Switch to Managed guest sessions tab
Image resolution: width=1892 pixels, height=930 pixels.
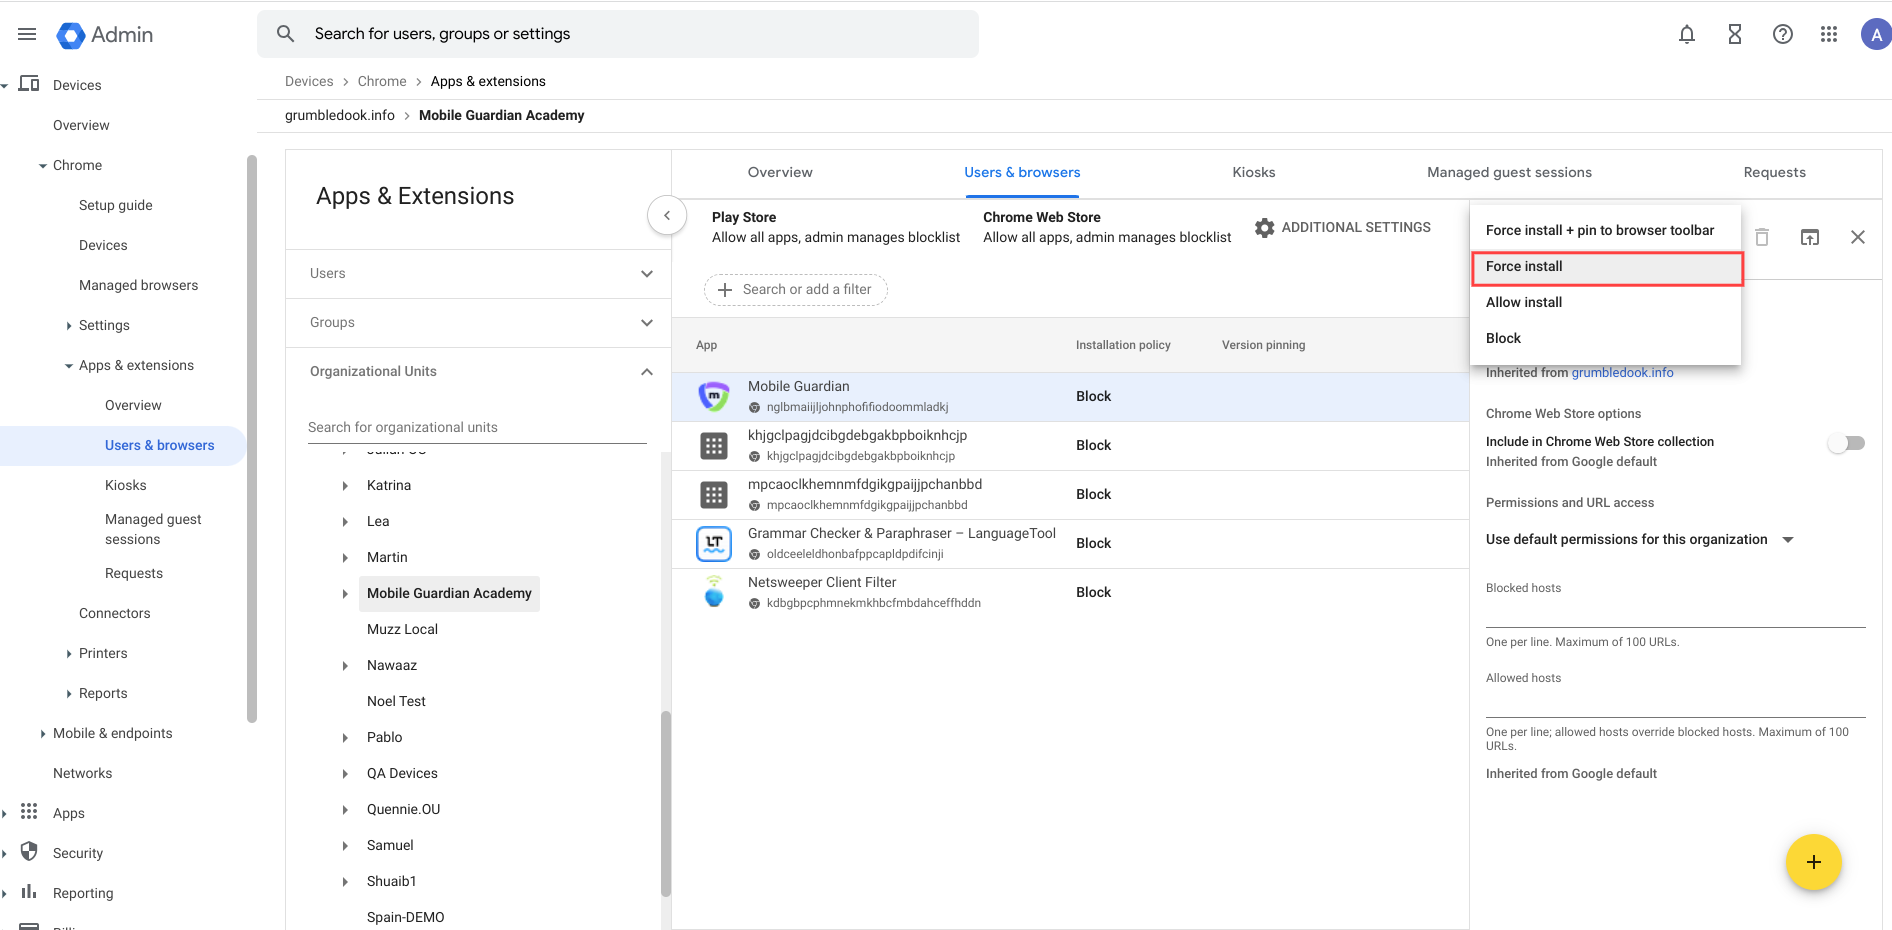point(1509,172)
